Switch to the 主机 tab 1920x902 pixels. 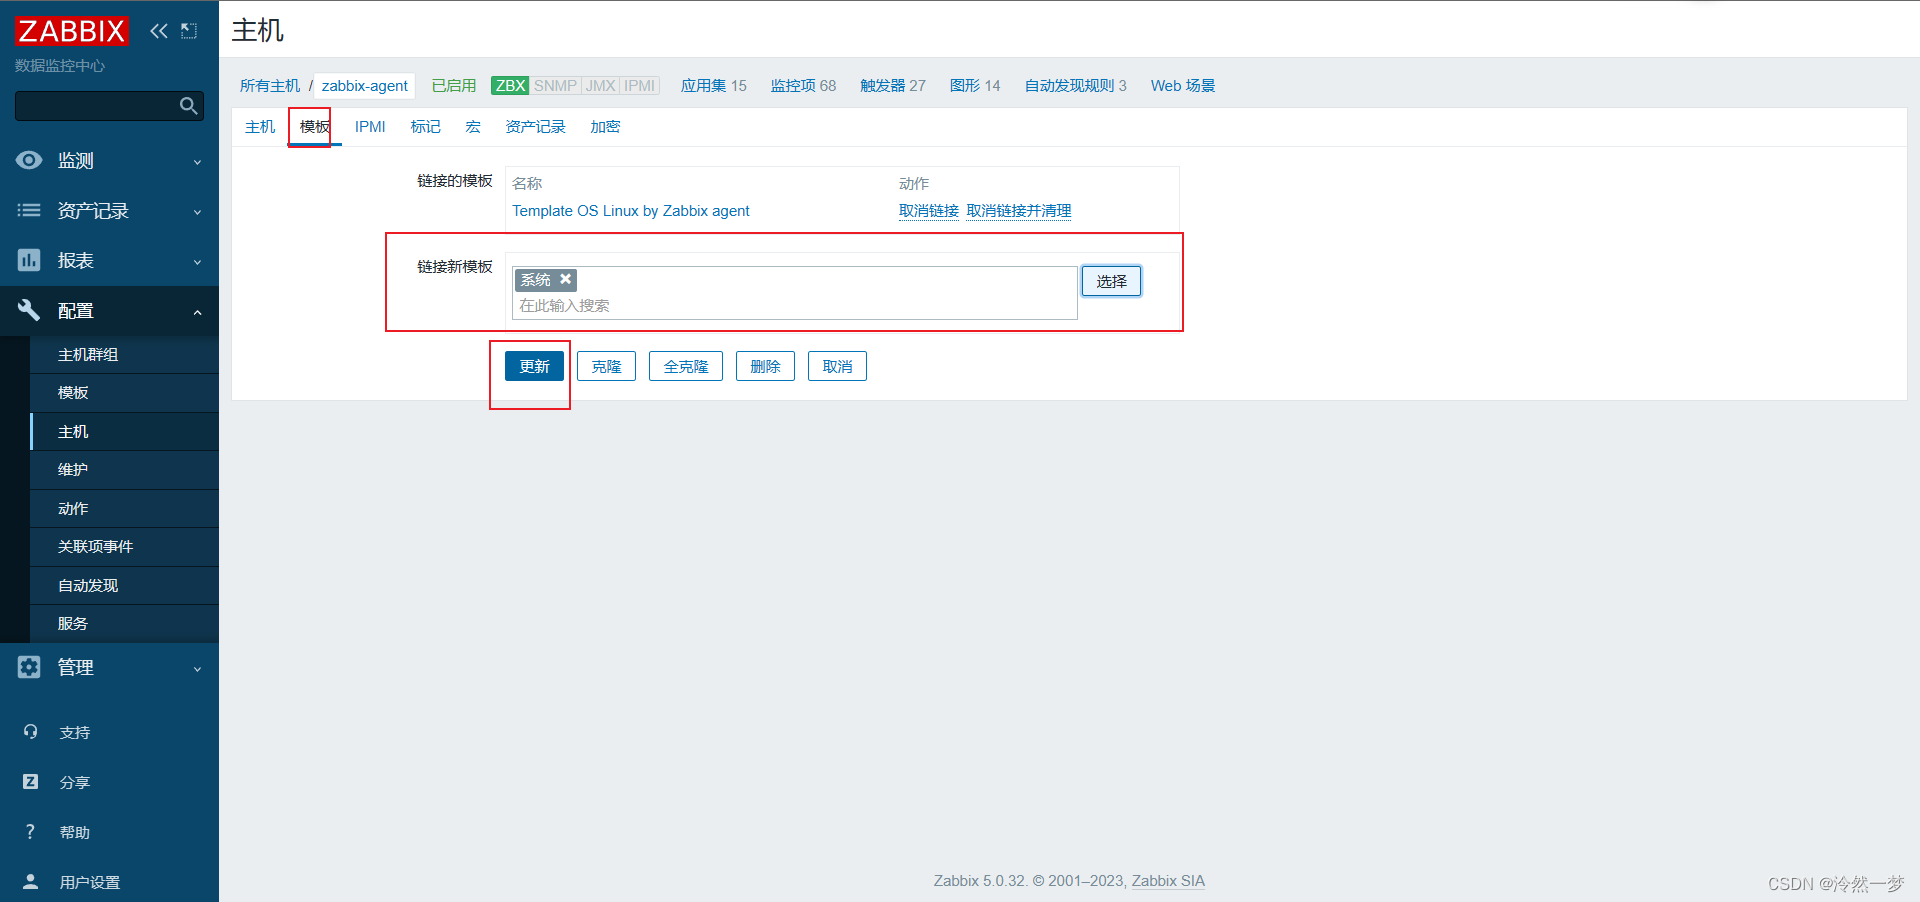pyautogui.click(x=260, y=127)
